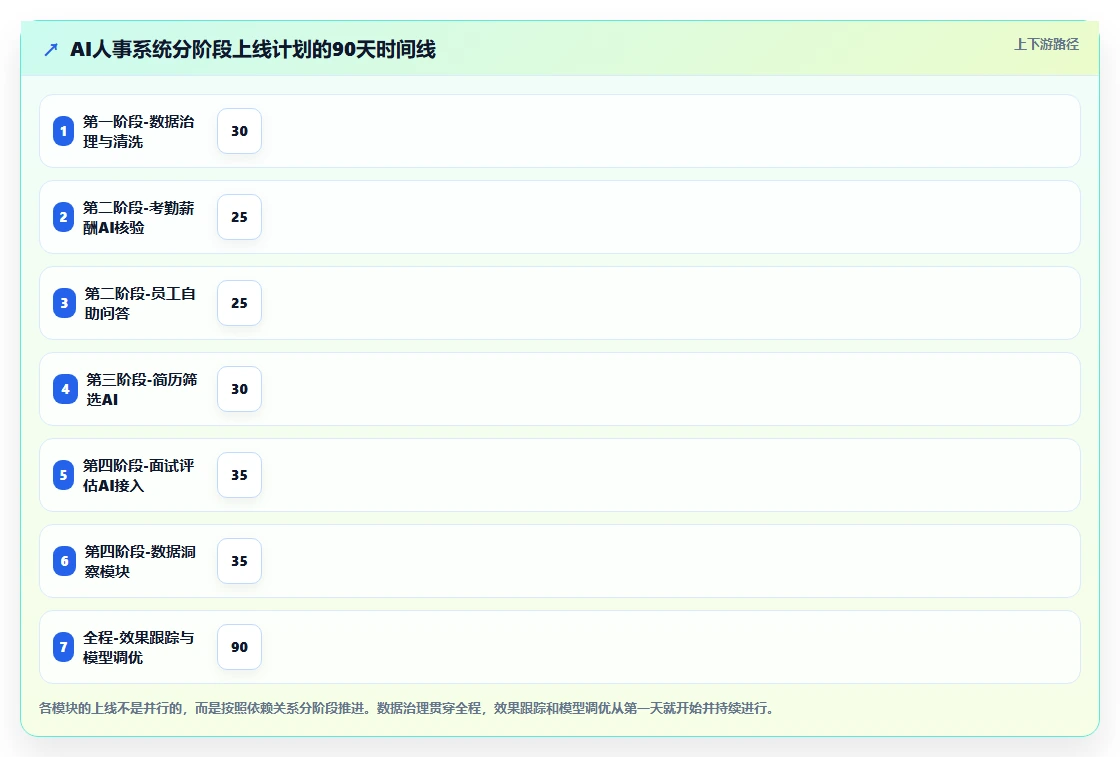Click step badge 4 for 简历筛选AI
The width and height of the screenshot is (1120, 757).
pos(65,389)
